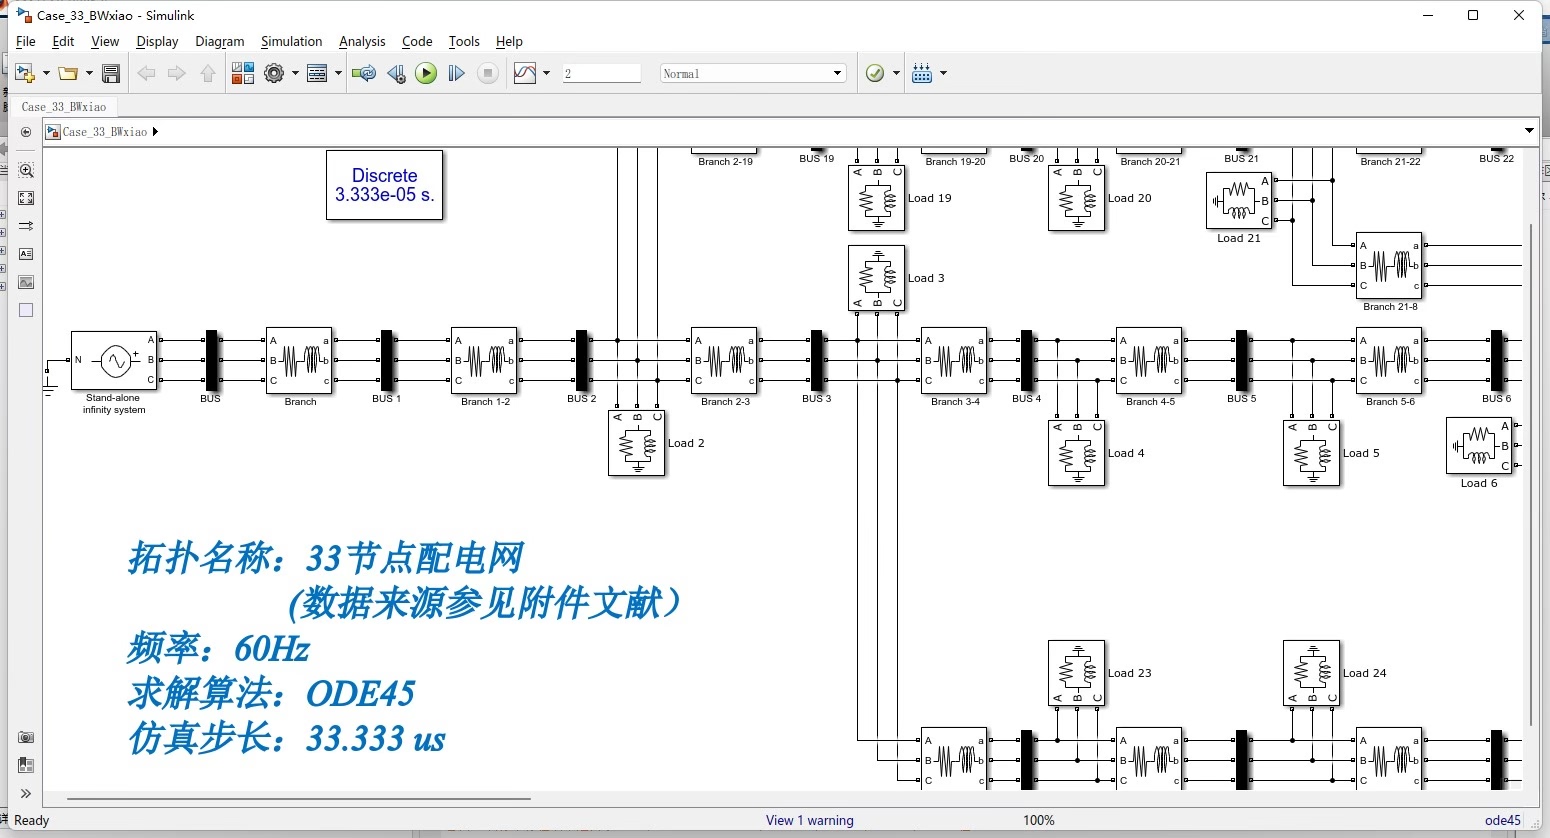The image size is (1550, 838).
Task: Open the Simulation Data Inspector icon
Action: (525, 72)
